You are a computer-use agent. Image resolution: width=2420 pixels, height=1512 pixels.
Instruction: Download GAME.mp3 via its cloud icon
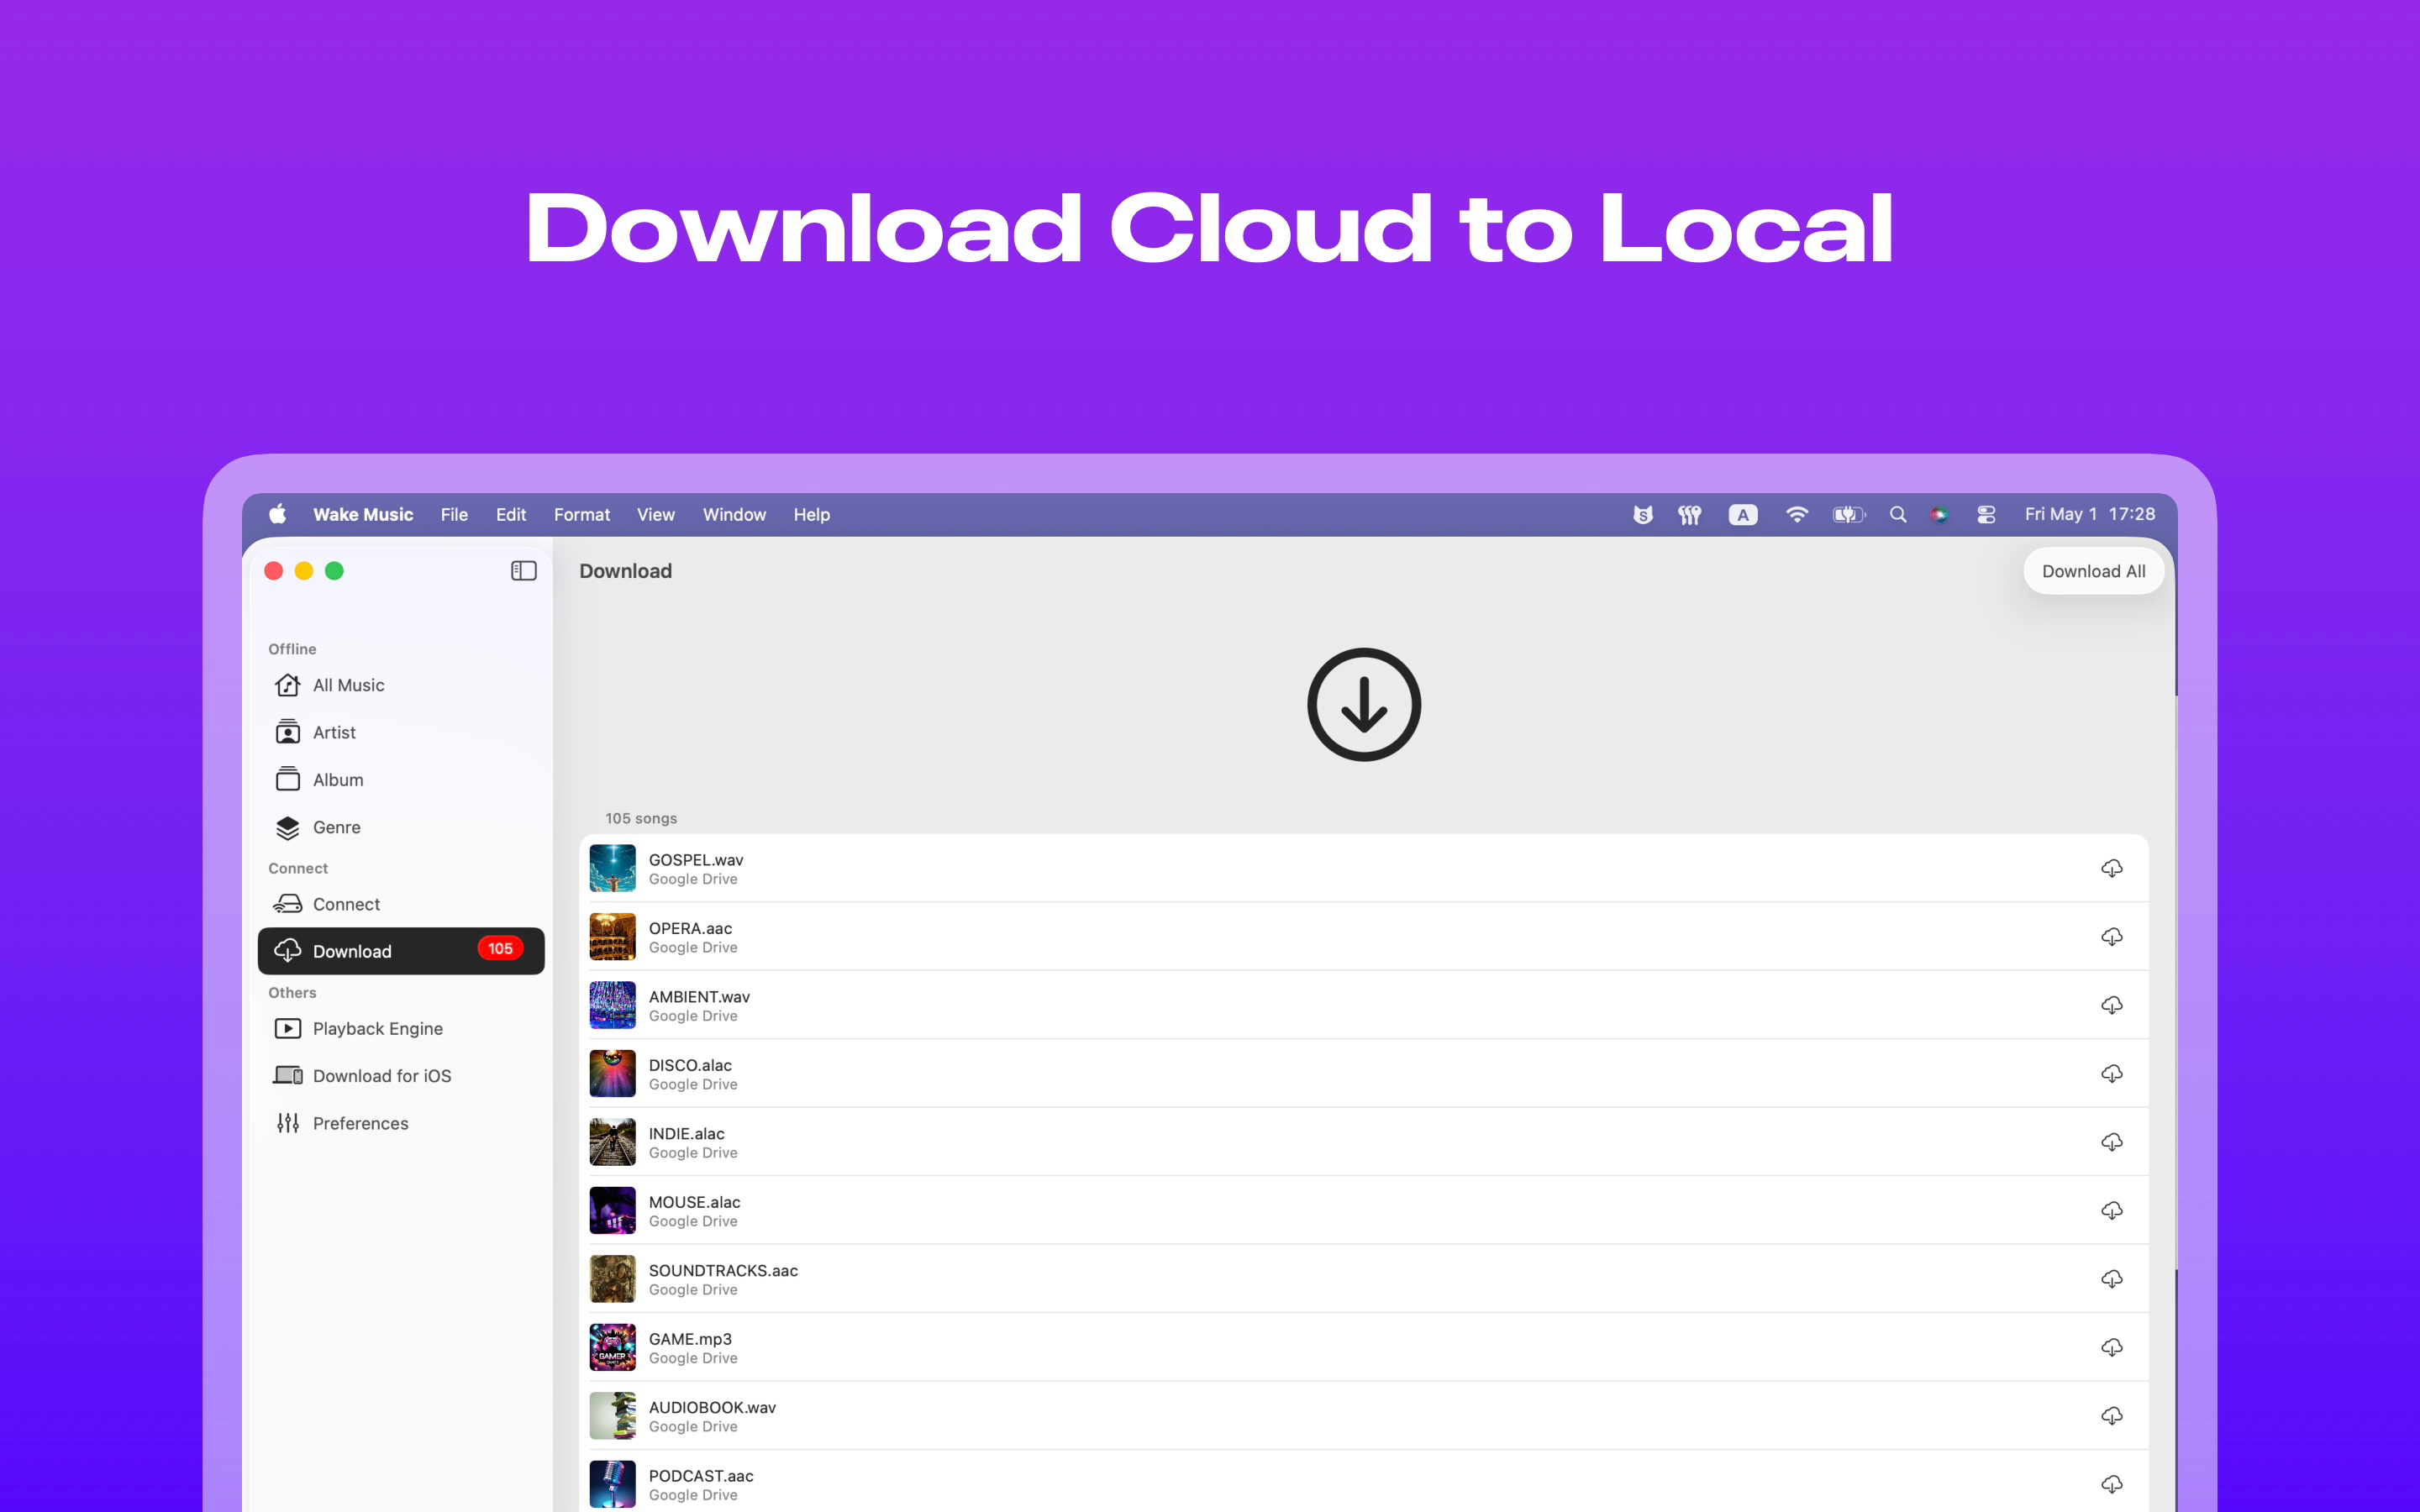[x=2111, y=1348]
